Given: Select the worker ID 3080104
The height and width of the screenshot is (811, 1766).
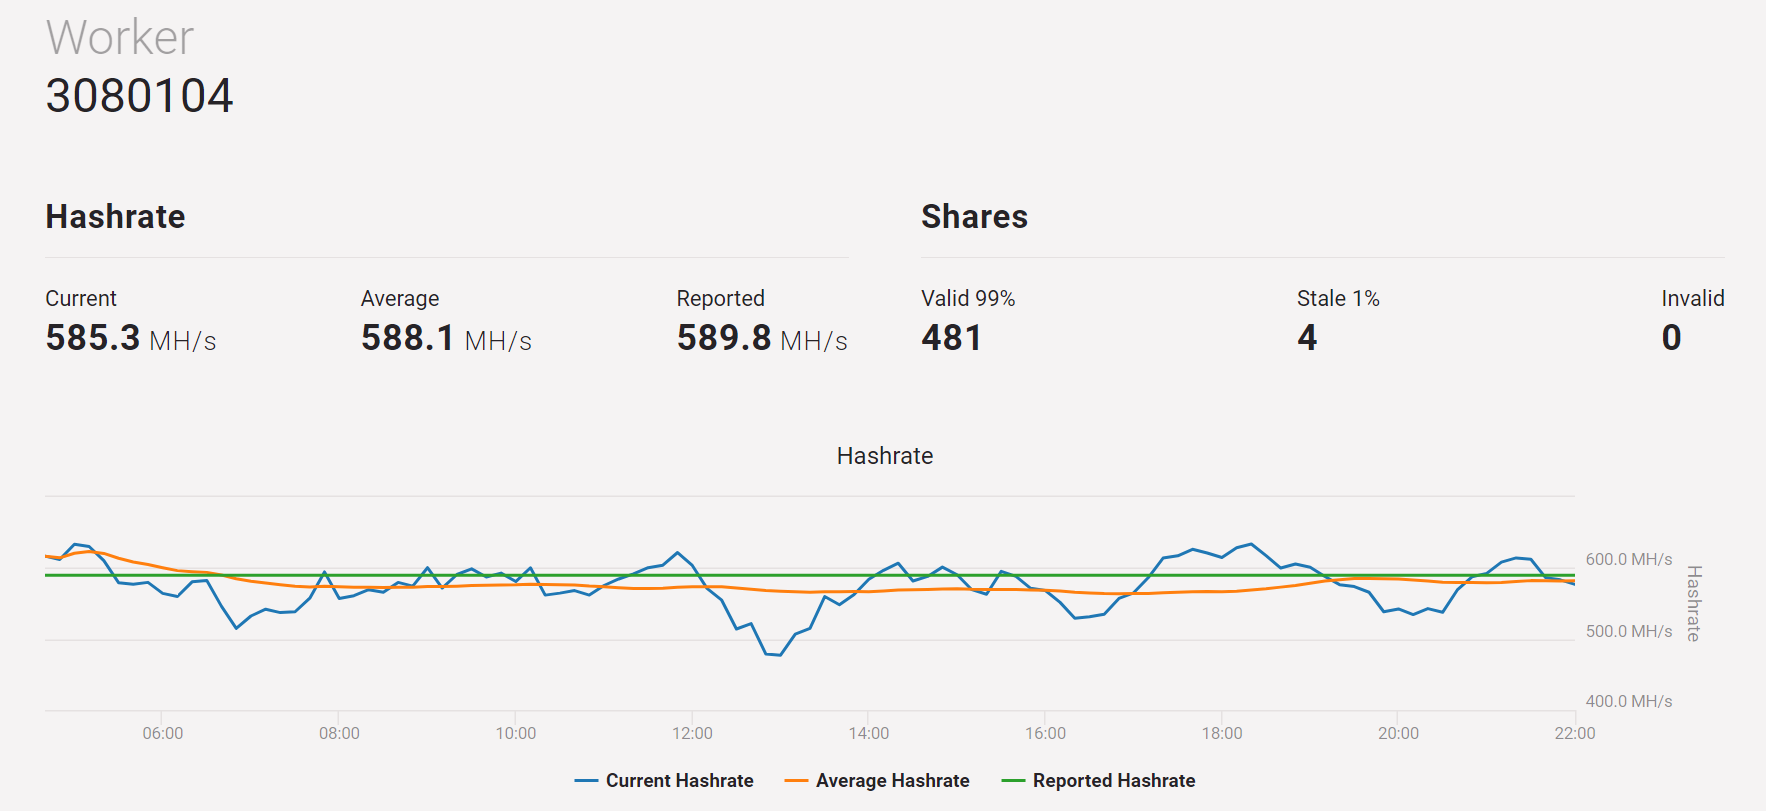Looking at the screenshot, I should click(139, 96).
